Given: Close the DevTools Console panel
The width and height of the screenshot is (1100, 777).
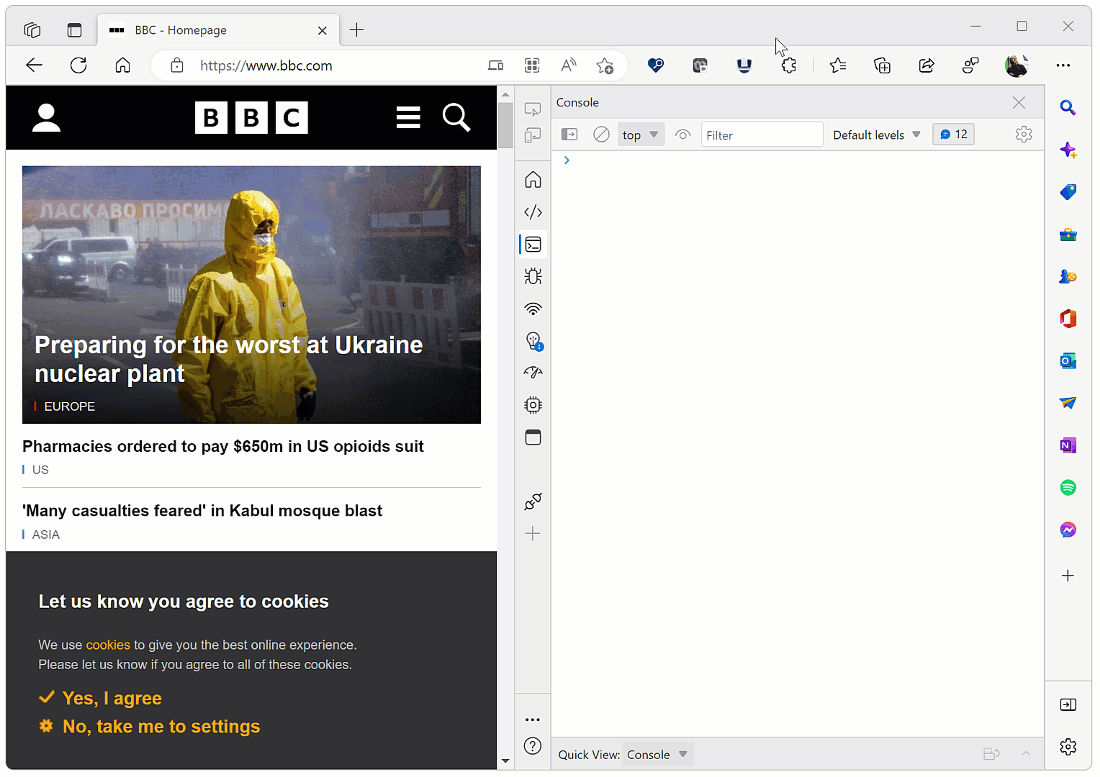Looking at the screenshot, I should tap(1019, 102).
